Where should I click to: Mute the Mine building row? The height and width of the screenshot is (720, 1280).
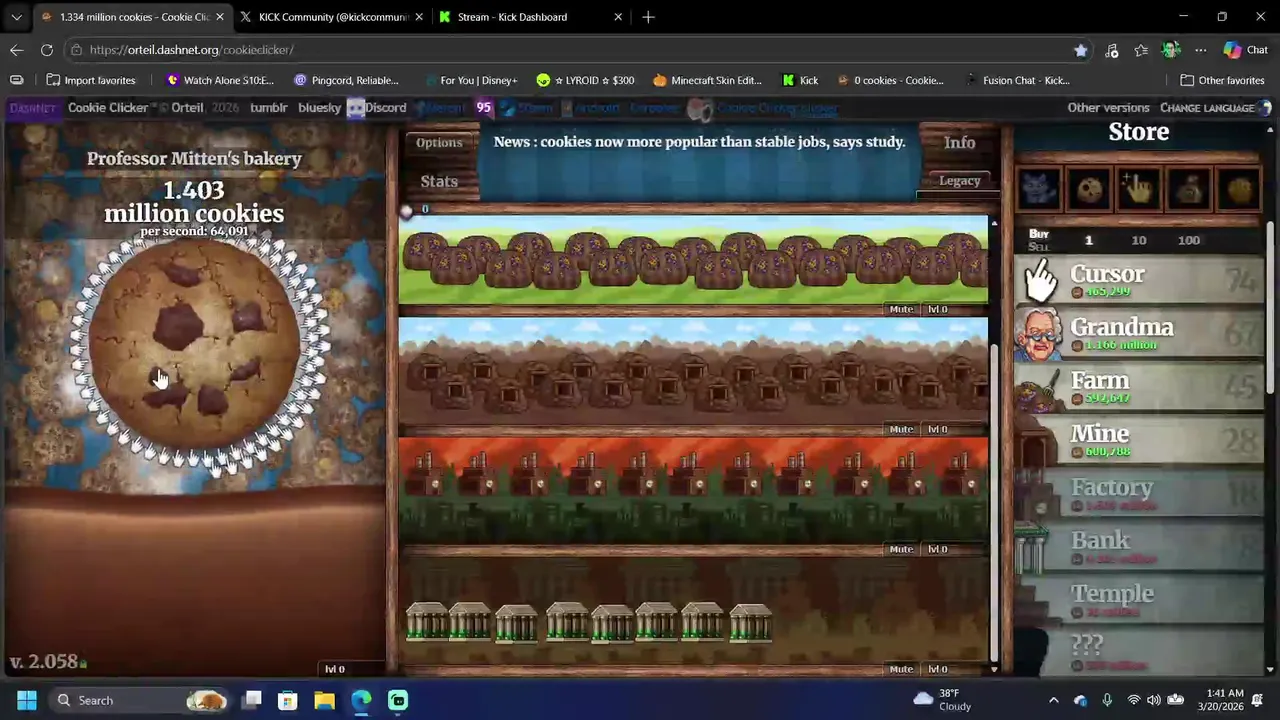point(901,429)
